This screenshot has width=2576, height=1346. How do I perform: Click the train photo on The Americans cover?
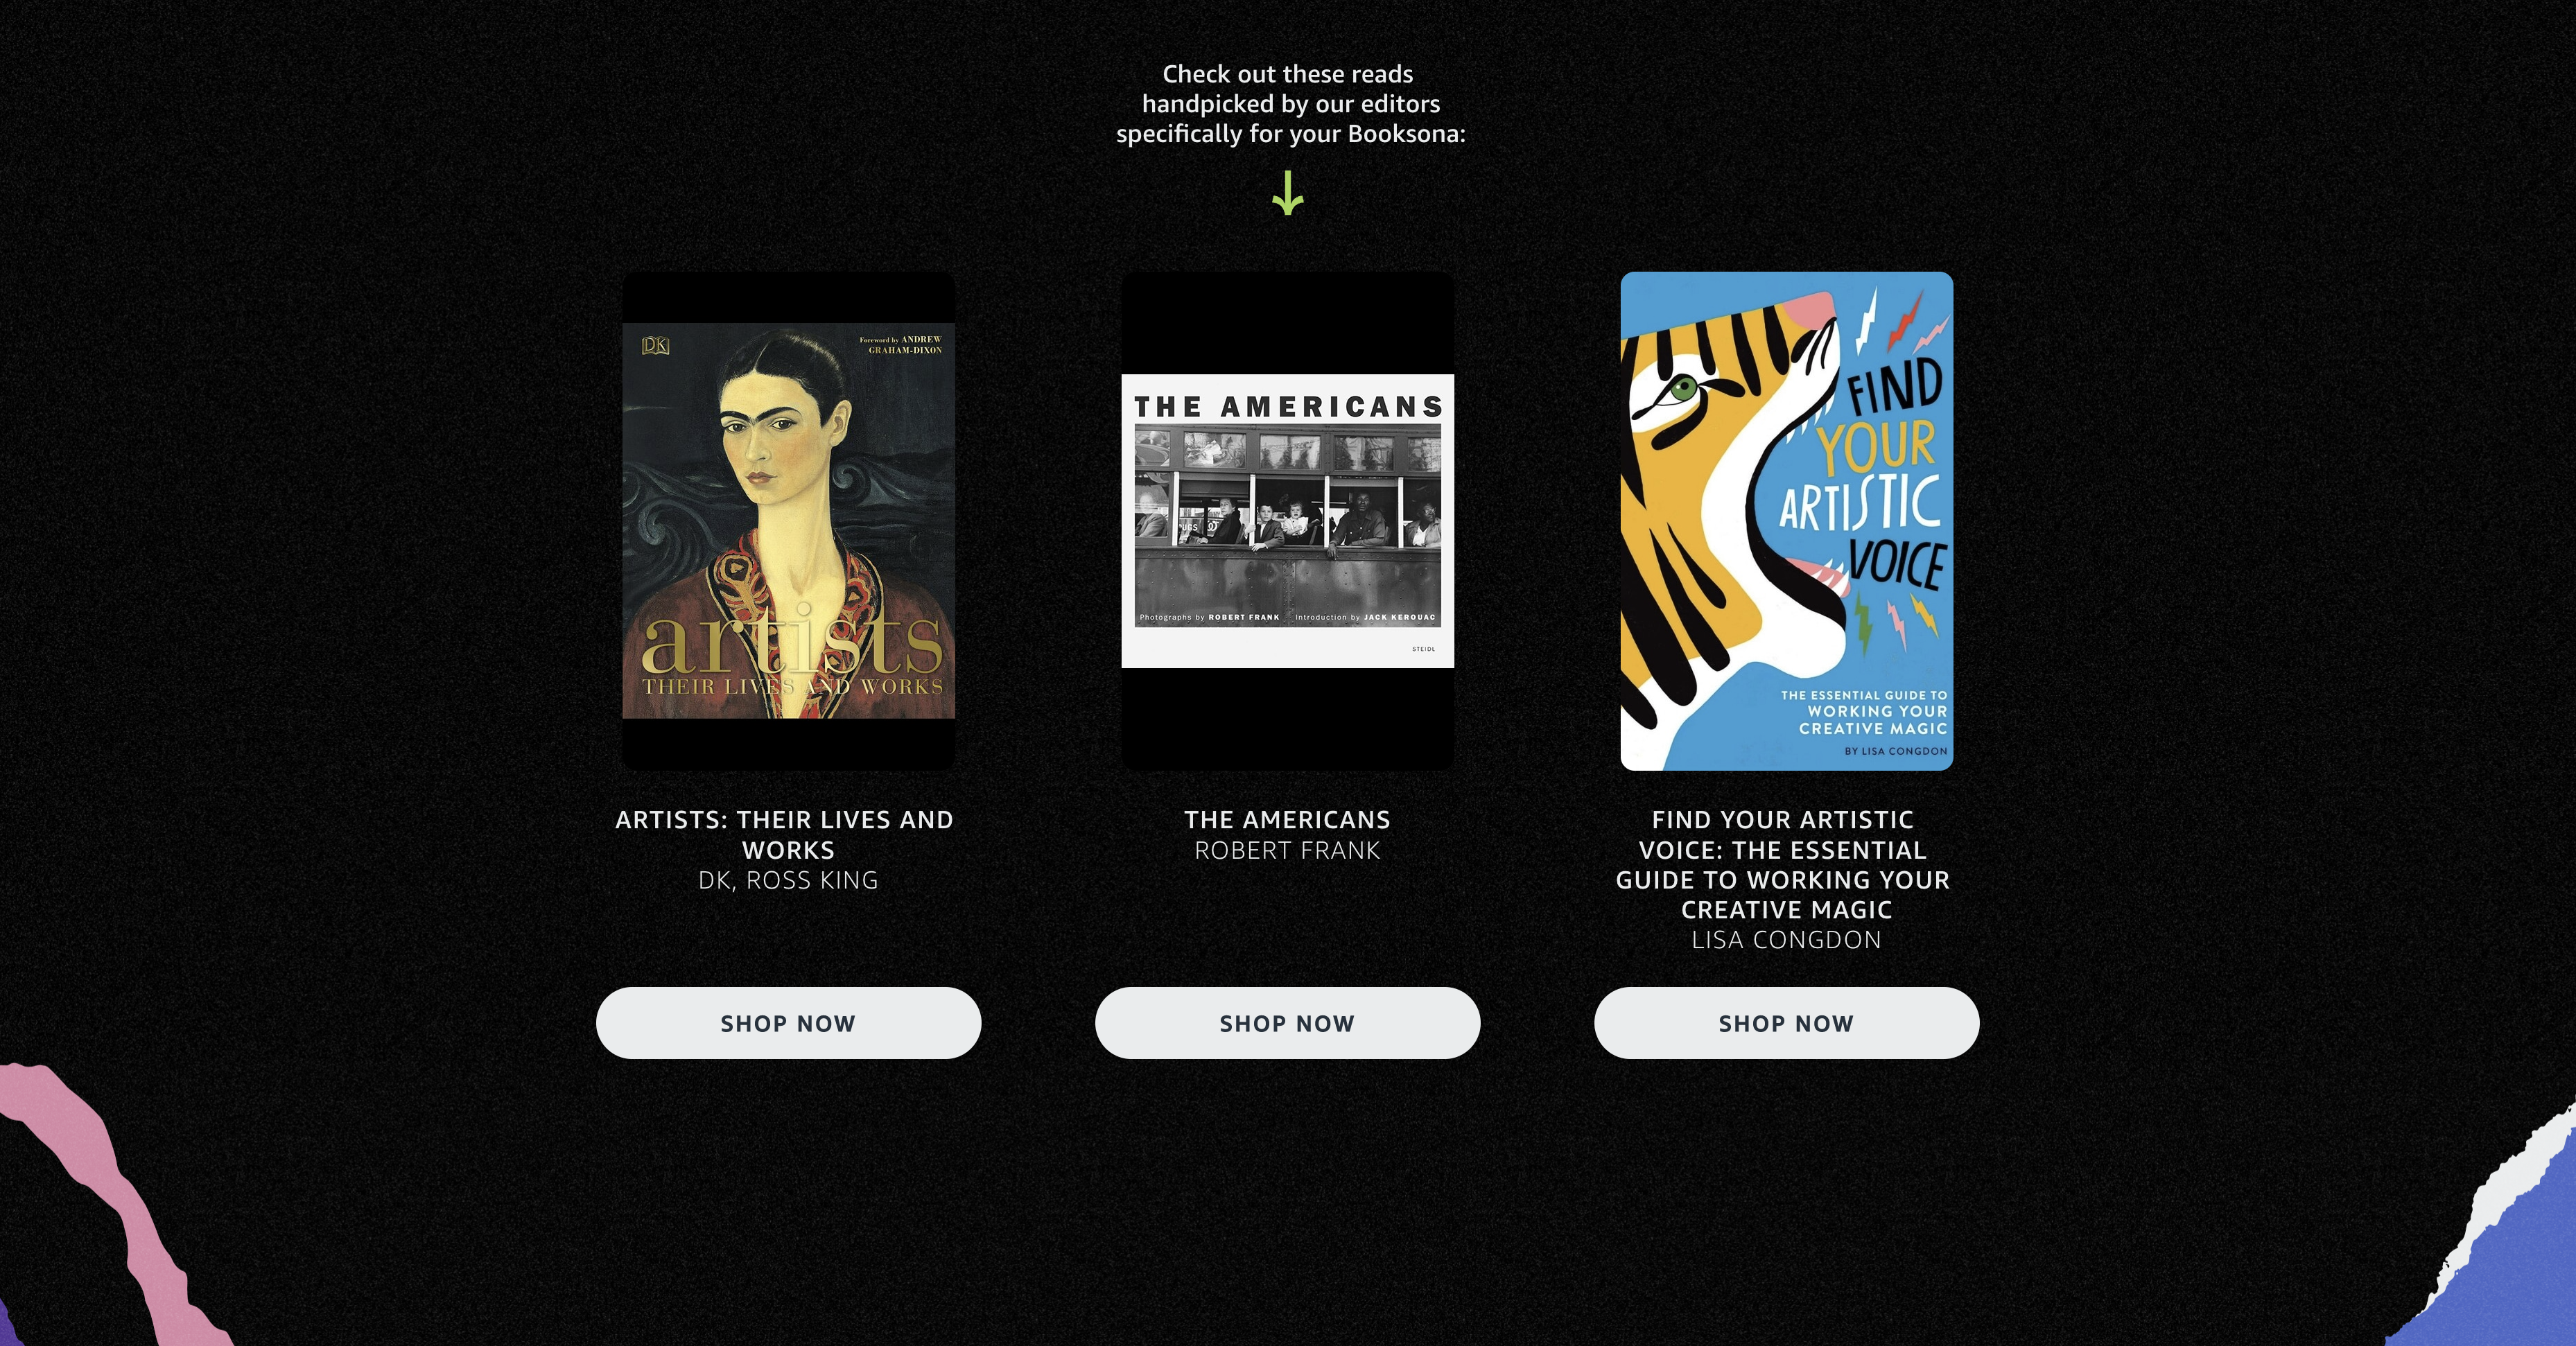pos(1288,525)
